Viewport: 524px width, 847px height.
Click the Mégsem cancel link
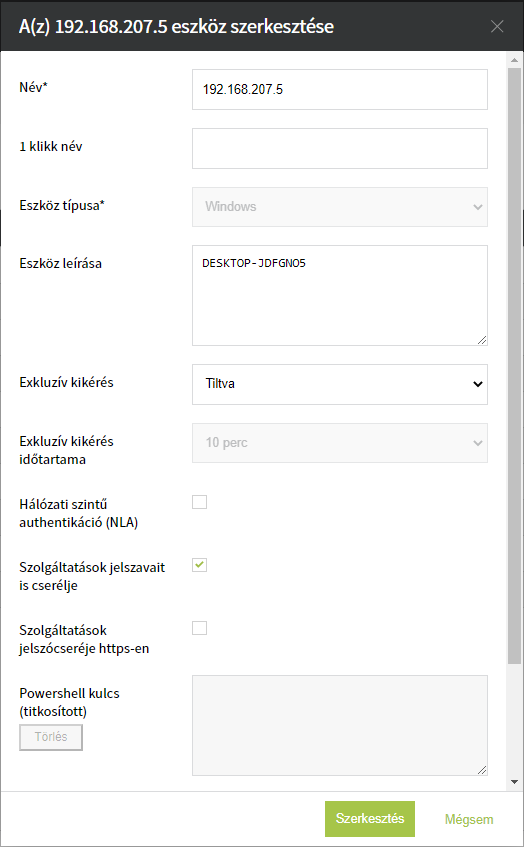pos(469,819)
